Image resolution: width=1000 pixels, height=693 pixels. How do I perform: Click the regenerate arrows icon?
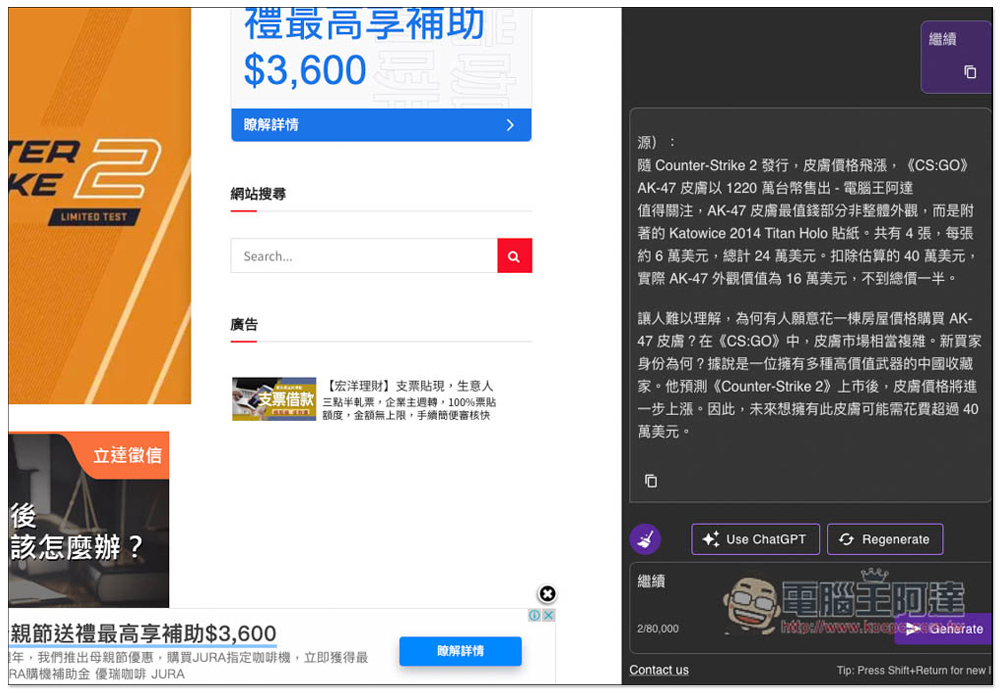pos(846,539)
